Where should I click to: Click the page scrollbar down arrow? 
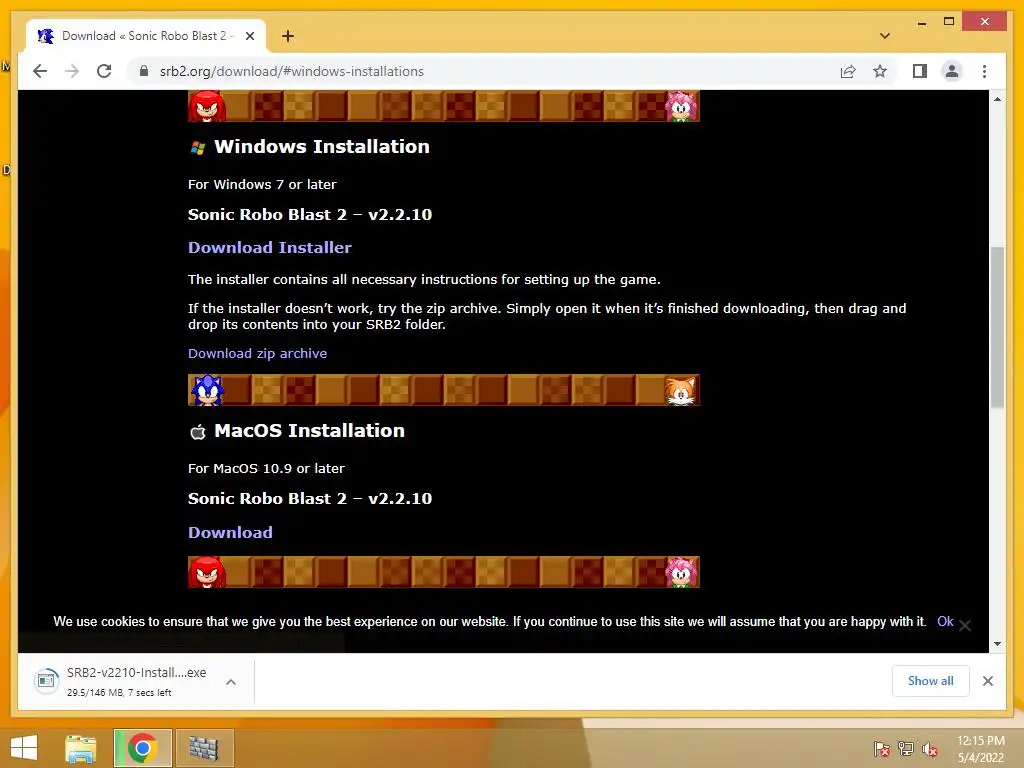pyautogui.click(x=997, y=644)
